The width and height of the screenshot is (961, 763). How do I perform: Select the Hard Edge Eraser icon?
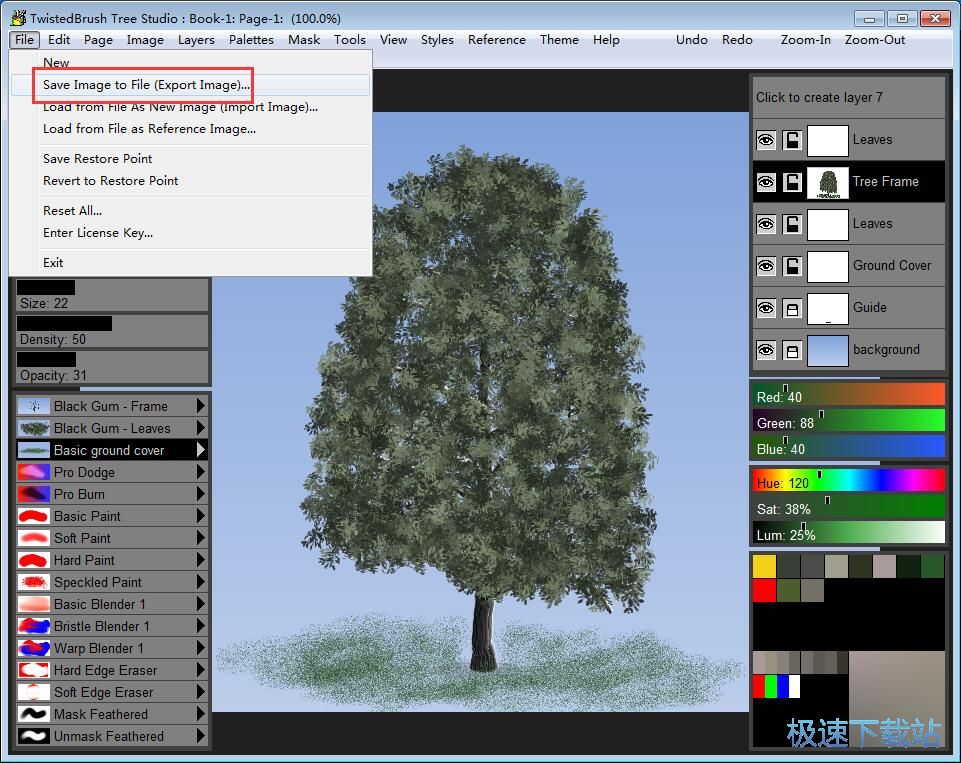(34, 670)
